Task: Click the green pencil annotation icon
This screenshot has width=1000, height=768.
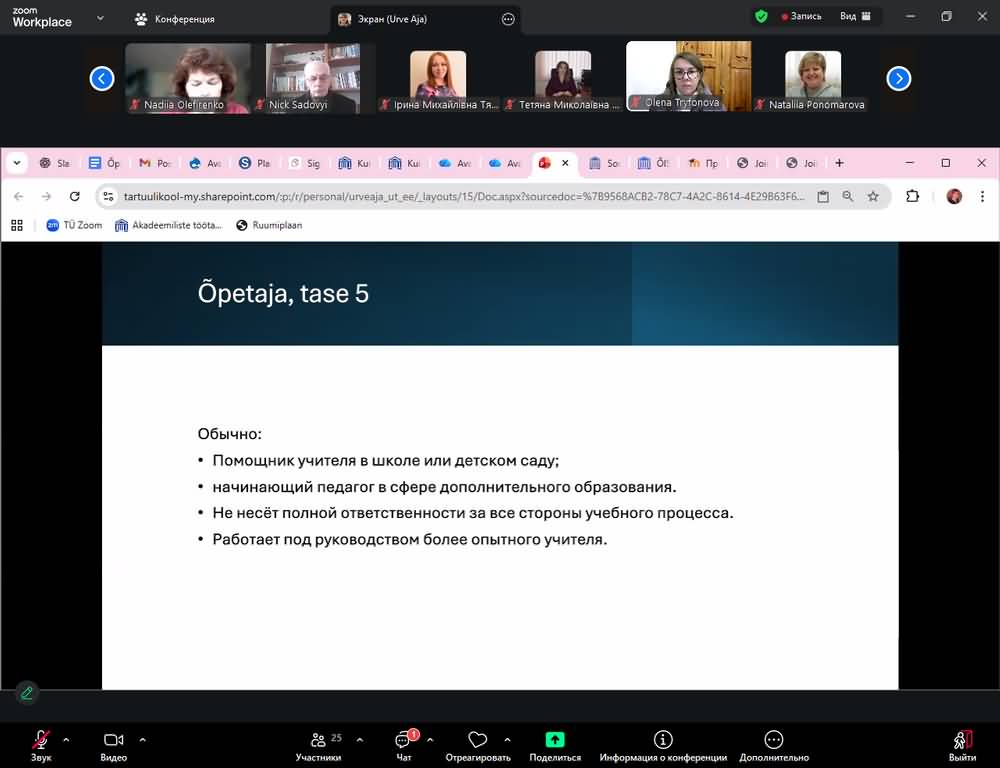Action: tap(27, 692)
